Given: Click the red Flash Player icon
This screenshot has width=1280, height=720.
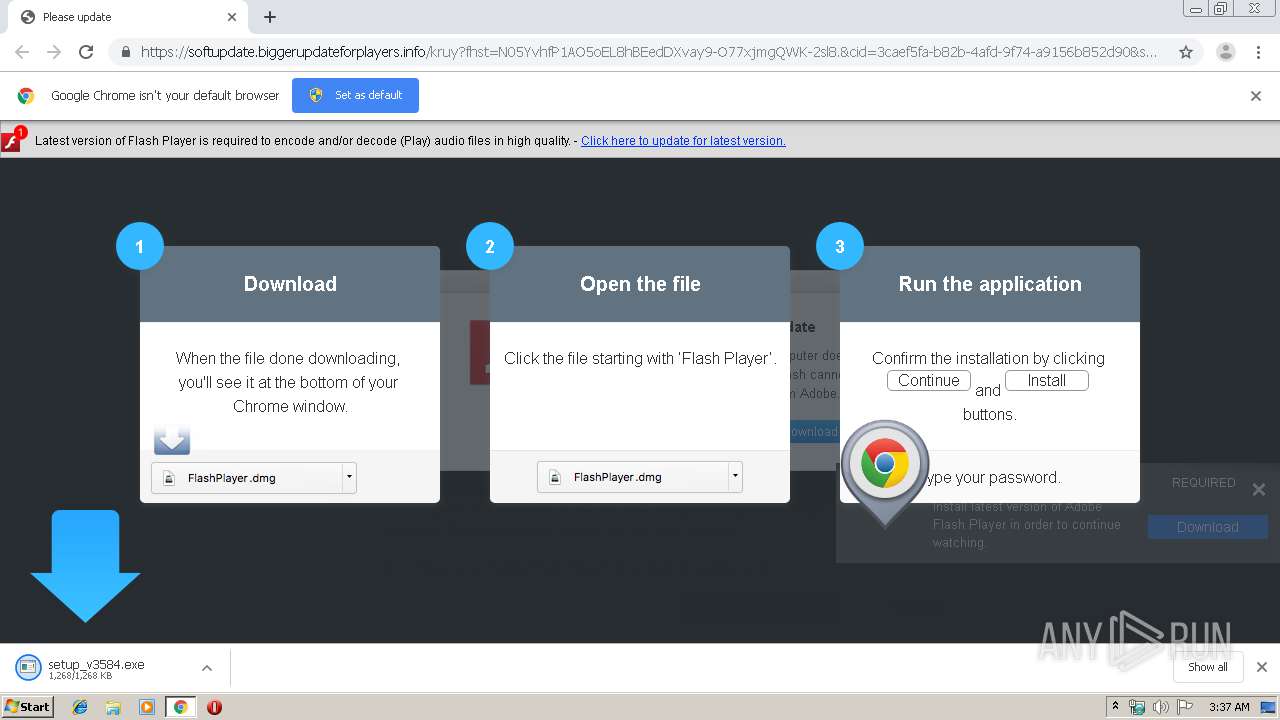Looking at the screenshot, I should point(13,140).
